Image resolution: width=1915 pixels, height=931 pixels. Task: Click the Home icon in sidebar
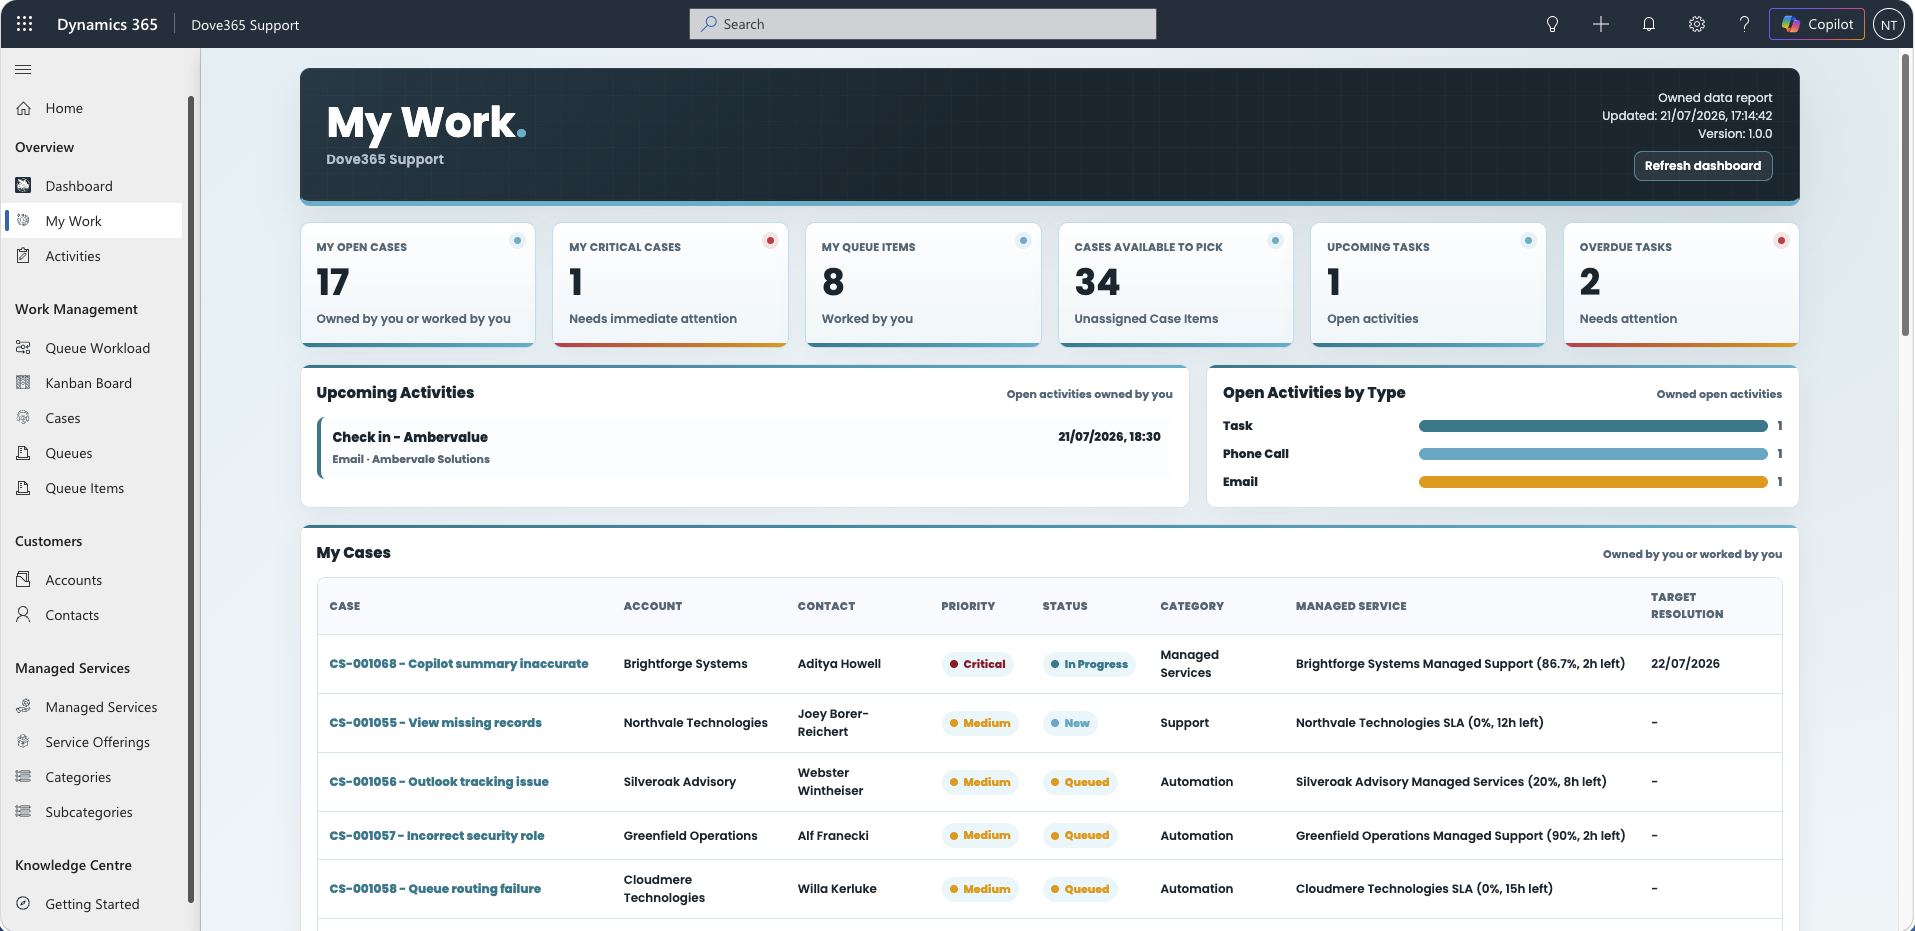(x=23, y=108)
